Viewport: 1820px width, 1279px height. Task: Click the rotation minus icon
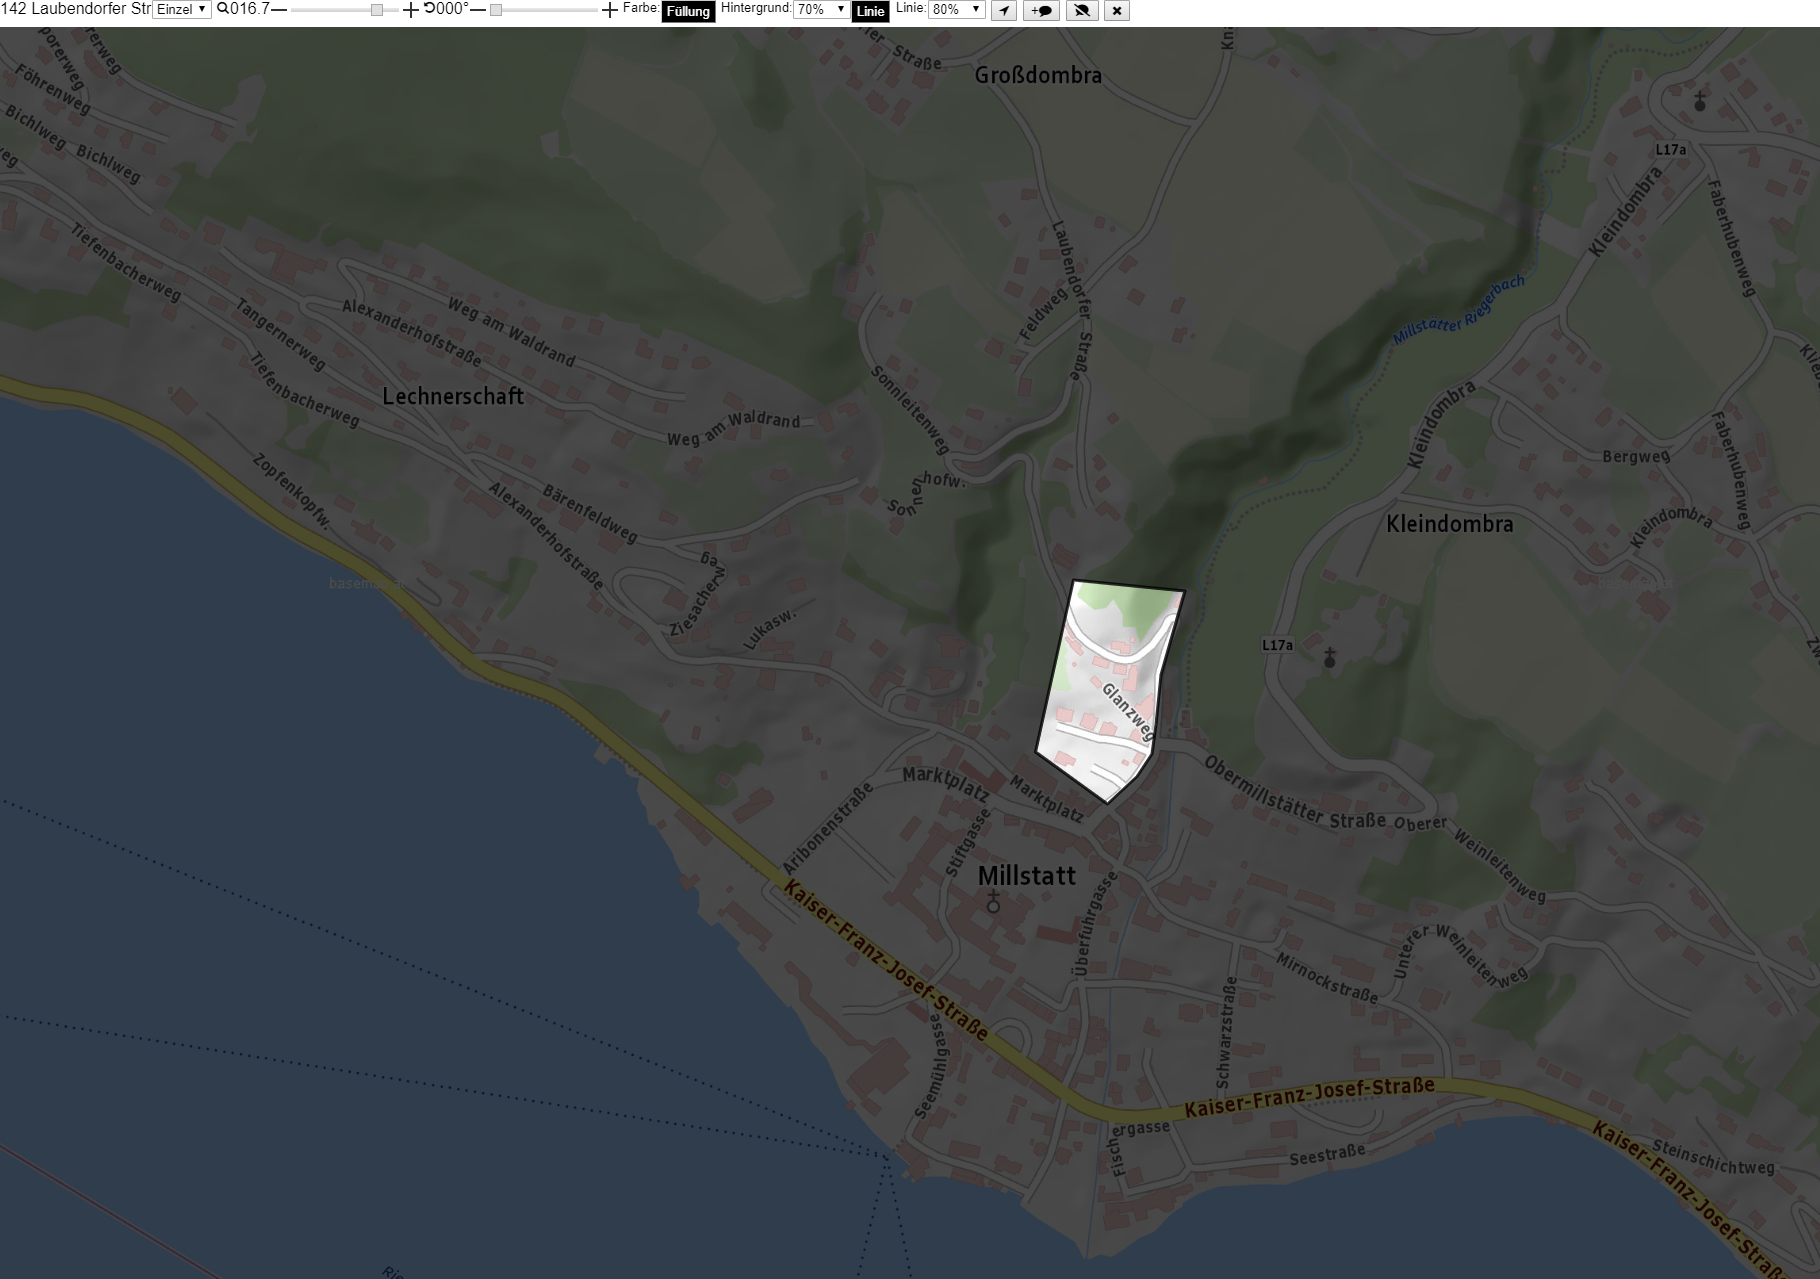pos(478,9)
